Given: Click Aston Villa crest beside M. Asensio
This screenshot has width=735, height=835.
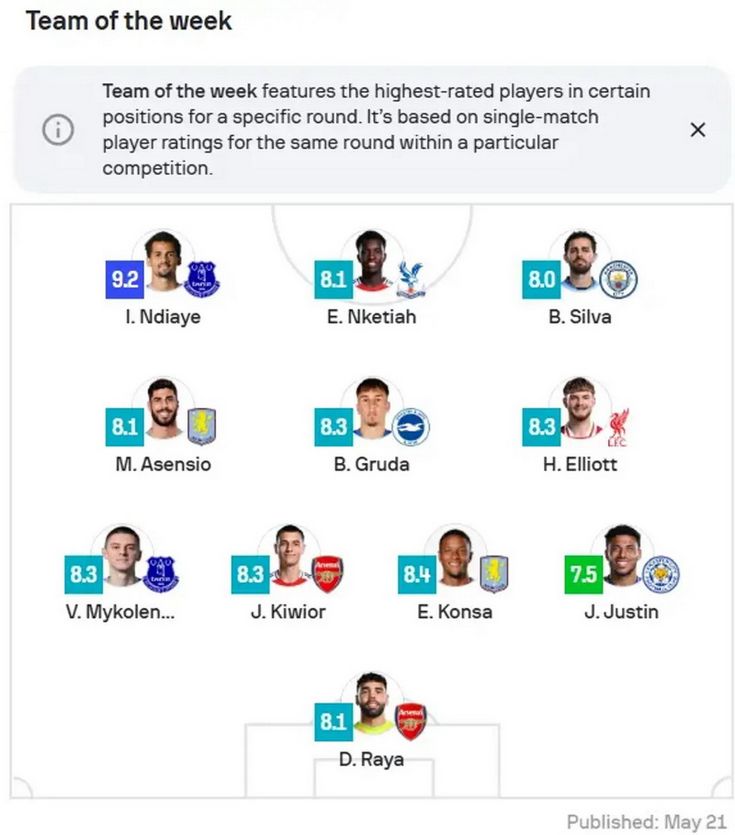Looking at the screenshot, I should [202, 427].
